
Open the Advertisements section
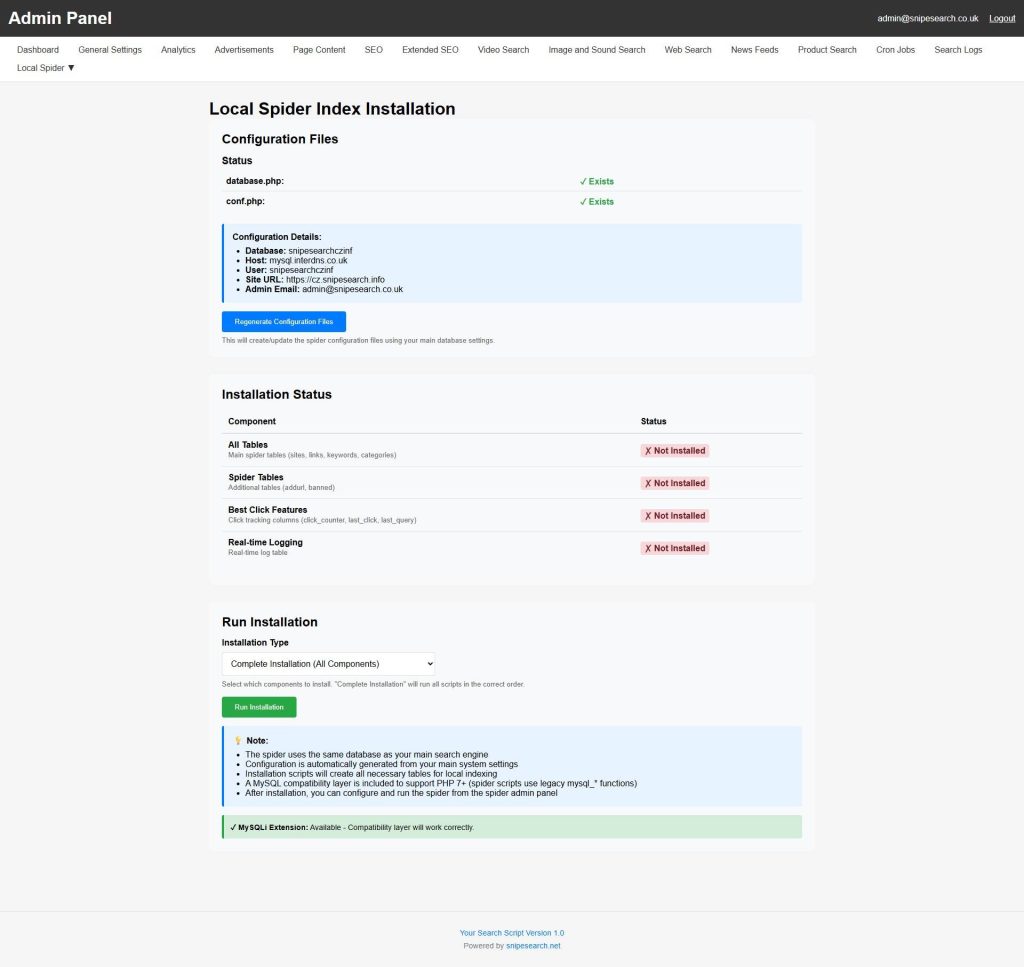pos(244,50)
